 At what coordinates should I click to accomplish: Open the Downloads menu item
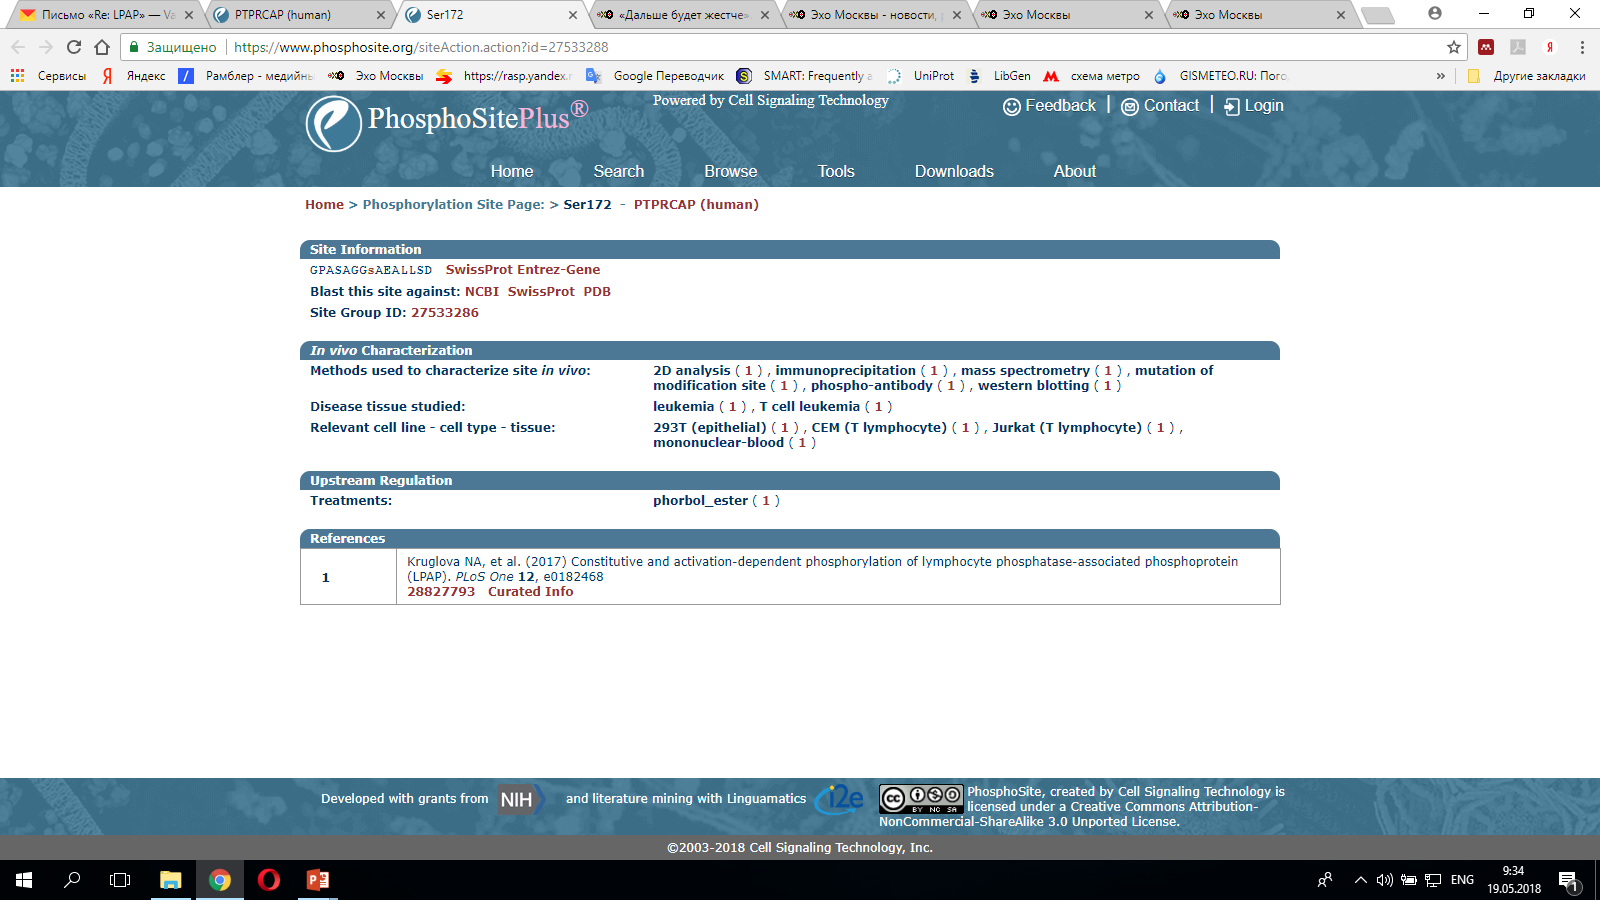point(953,171)
